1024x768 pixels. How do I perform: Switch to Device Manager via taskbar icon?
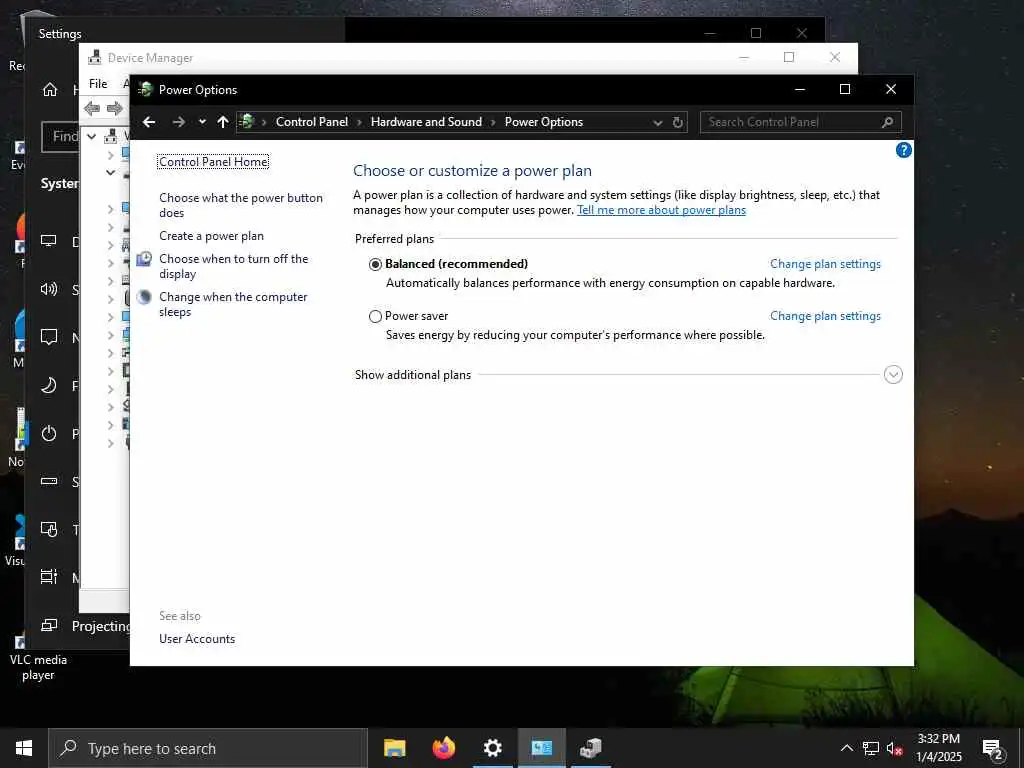590,748
